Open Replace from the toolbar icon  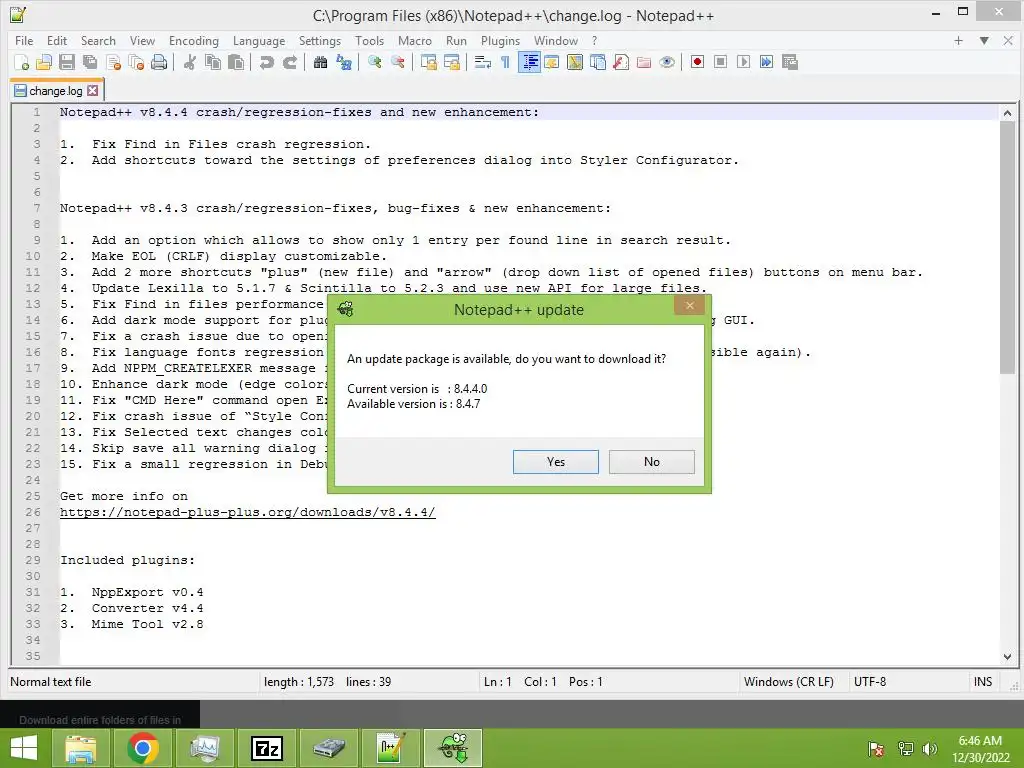point(344,62)
